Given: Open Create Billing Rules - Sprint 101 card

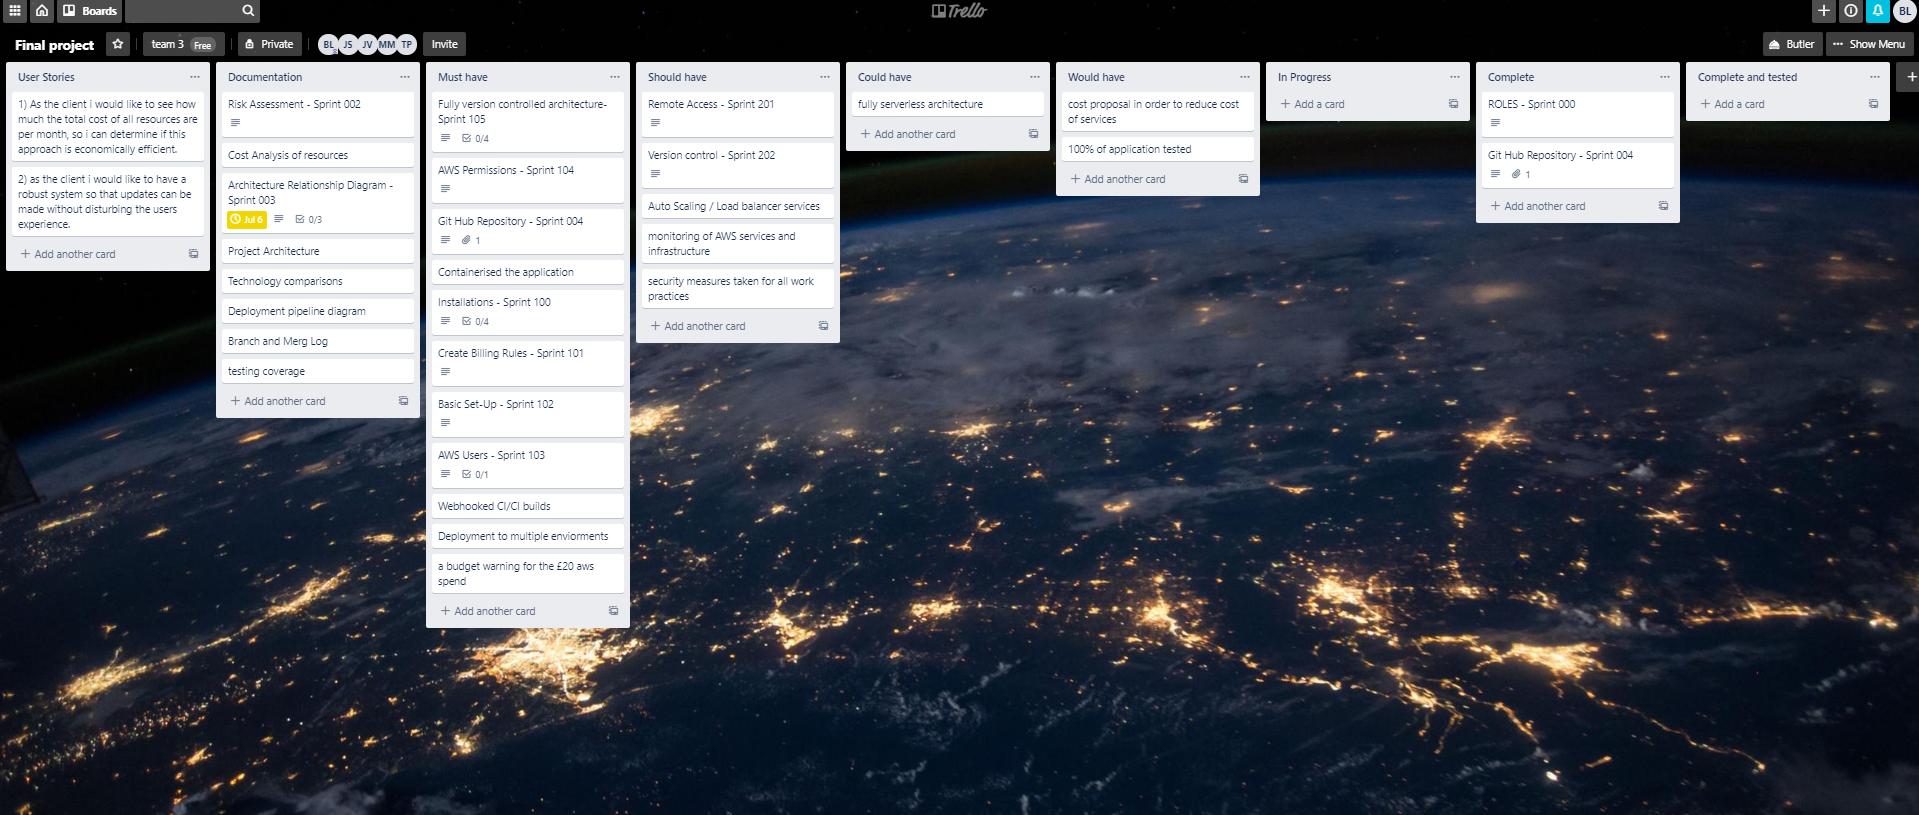Looking at the screenshot, I should tap(528, 363).
